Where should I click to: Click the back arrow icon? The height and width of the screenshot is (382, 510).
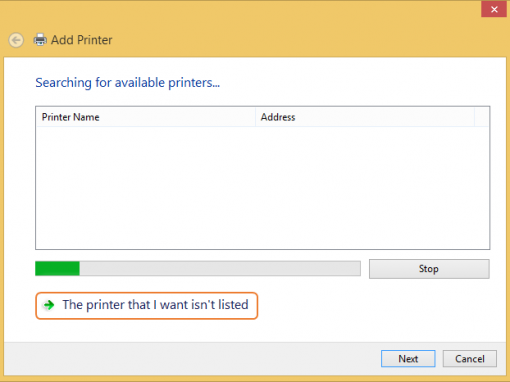16,40
